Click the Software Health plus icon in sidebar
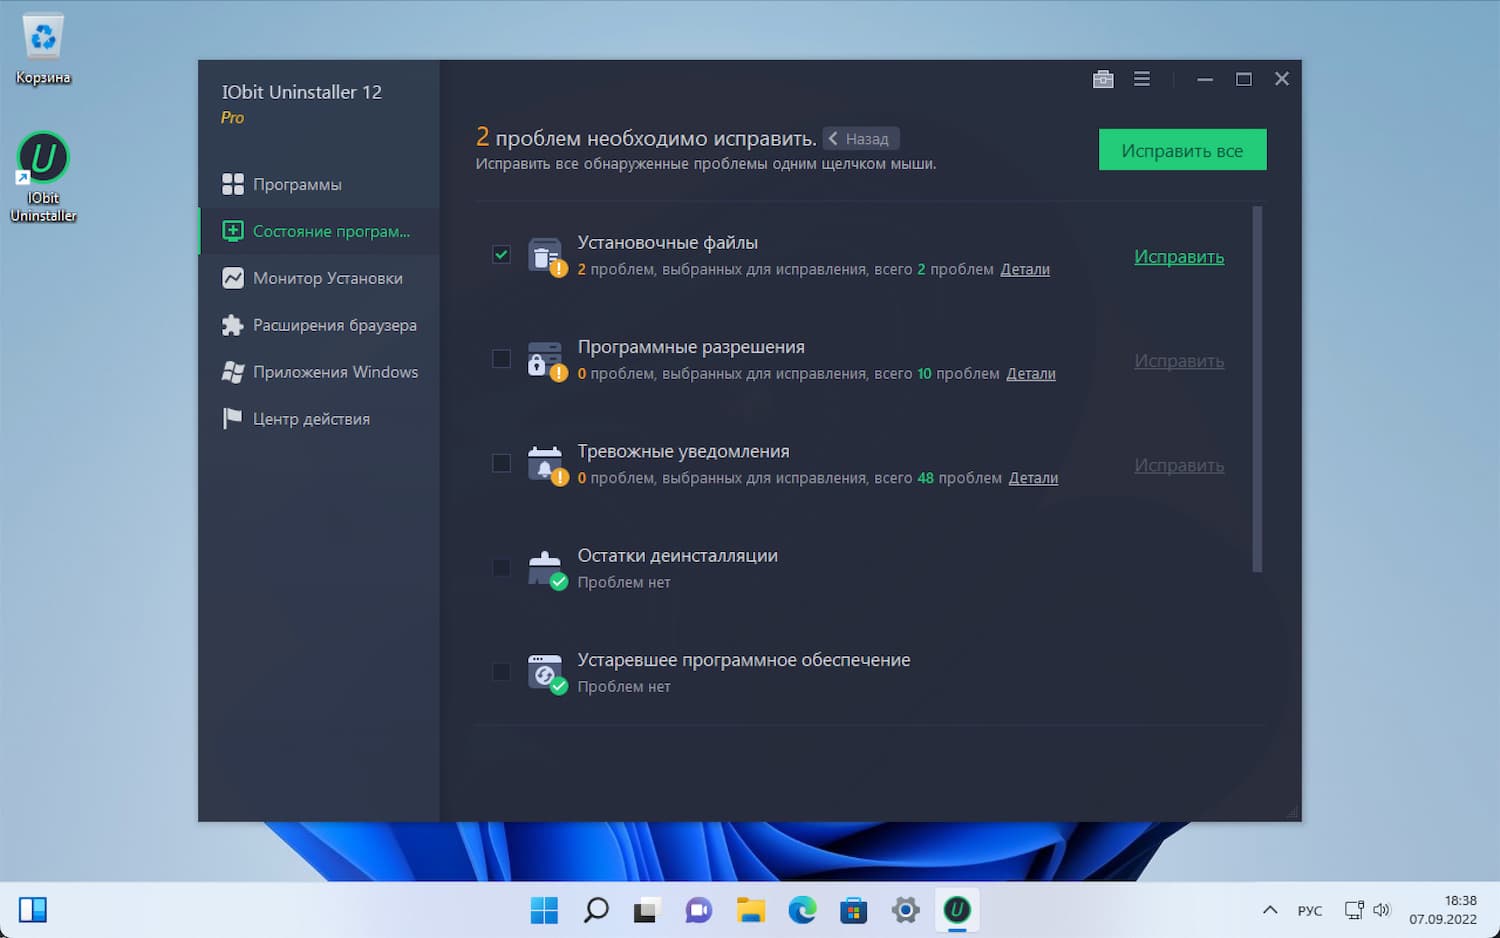The image size is (1500, 938). click(233, 231)
